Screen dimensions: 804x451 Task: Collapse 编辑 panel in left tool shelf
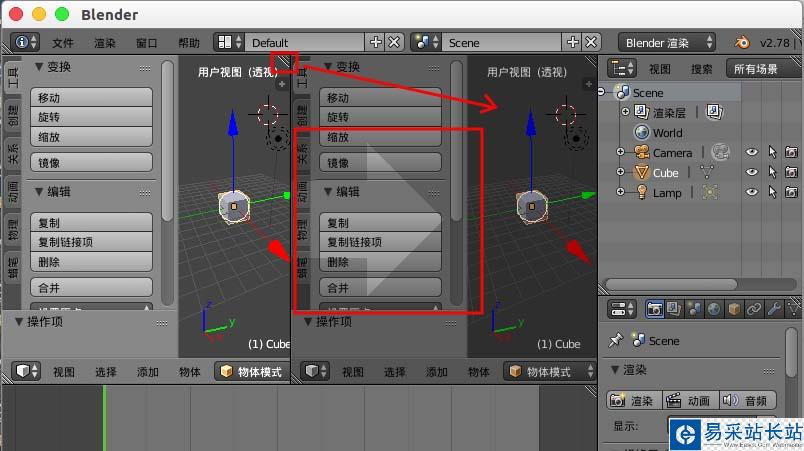(39, 192)
